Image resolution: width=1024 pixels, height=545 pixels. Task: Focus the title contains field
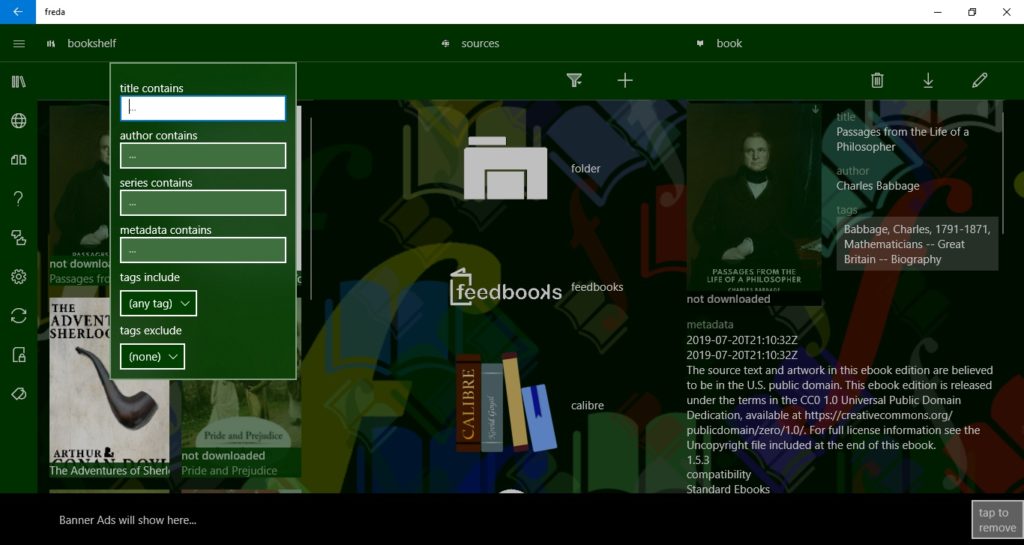[x=203, y=108]
